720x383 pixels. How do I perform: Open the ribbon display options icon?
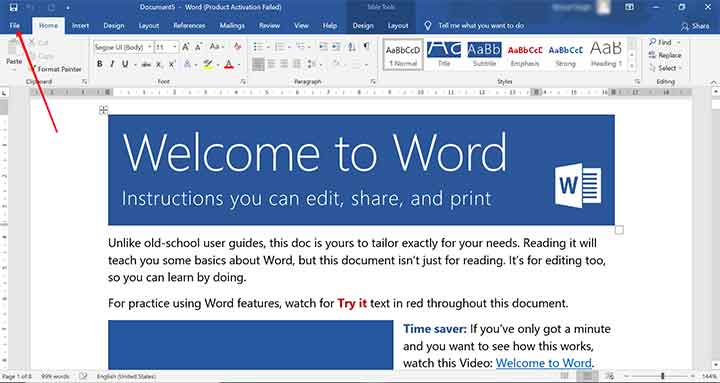[x=630, y=7]
